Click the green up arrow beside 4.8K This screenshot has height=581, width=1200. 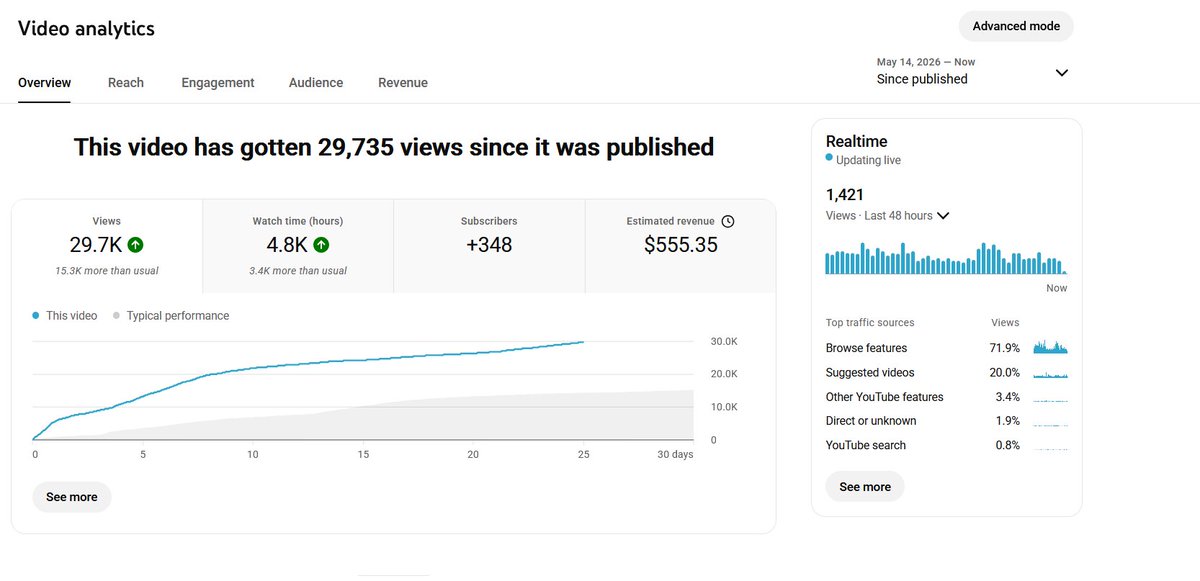click(322, 244)
